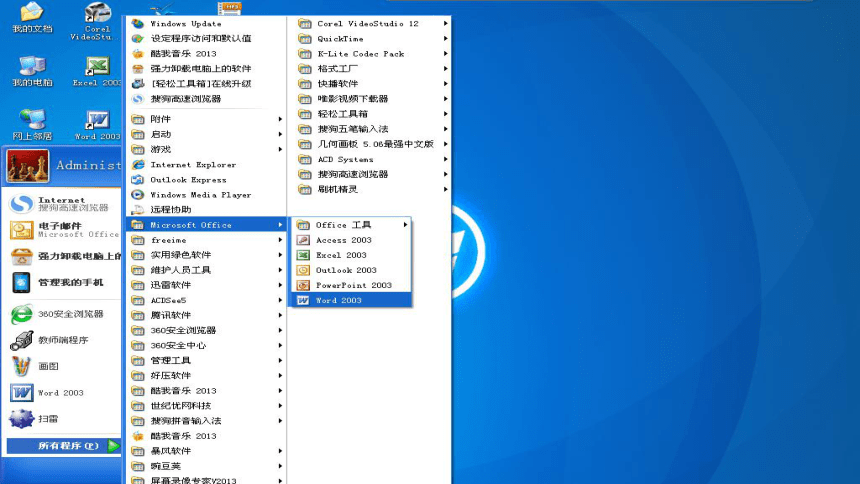
Task: Expand the QuickTime folder arrow
Action: 445,39
